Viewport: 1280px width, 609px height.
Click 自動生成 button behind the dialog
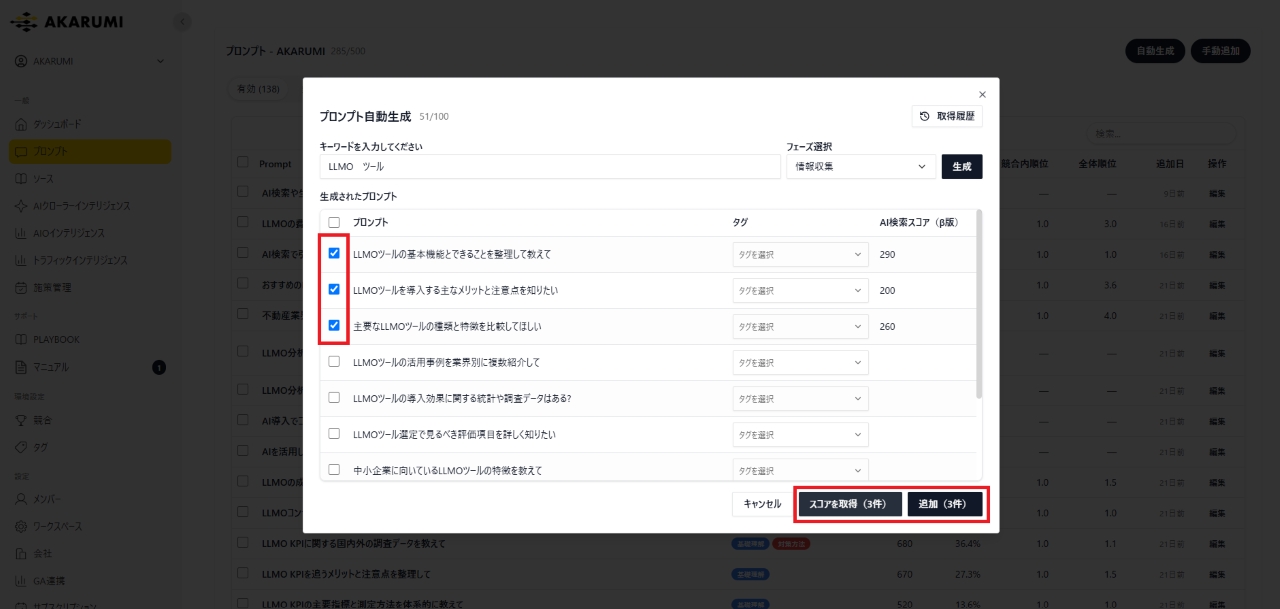coord(1155,51)
